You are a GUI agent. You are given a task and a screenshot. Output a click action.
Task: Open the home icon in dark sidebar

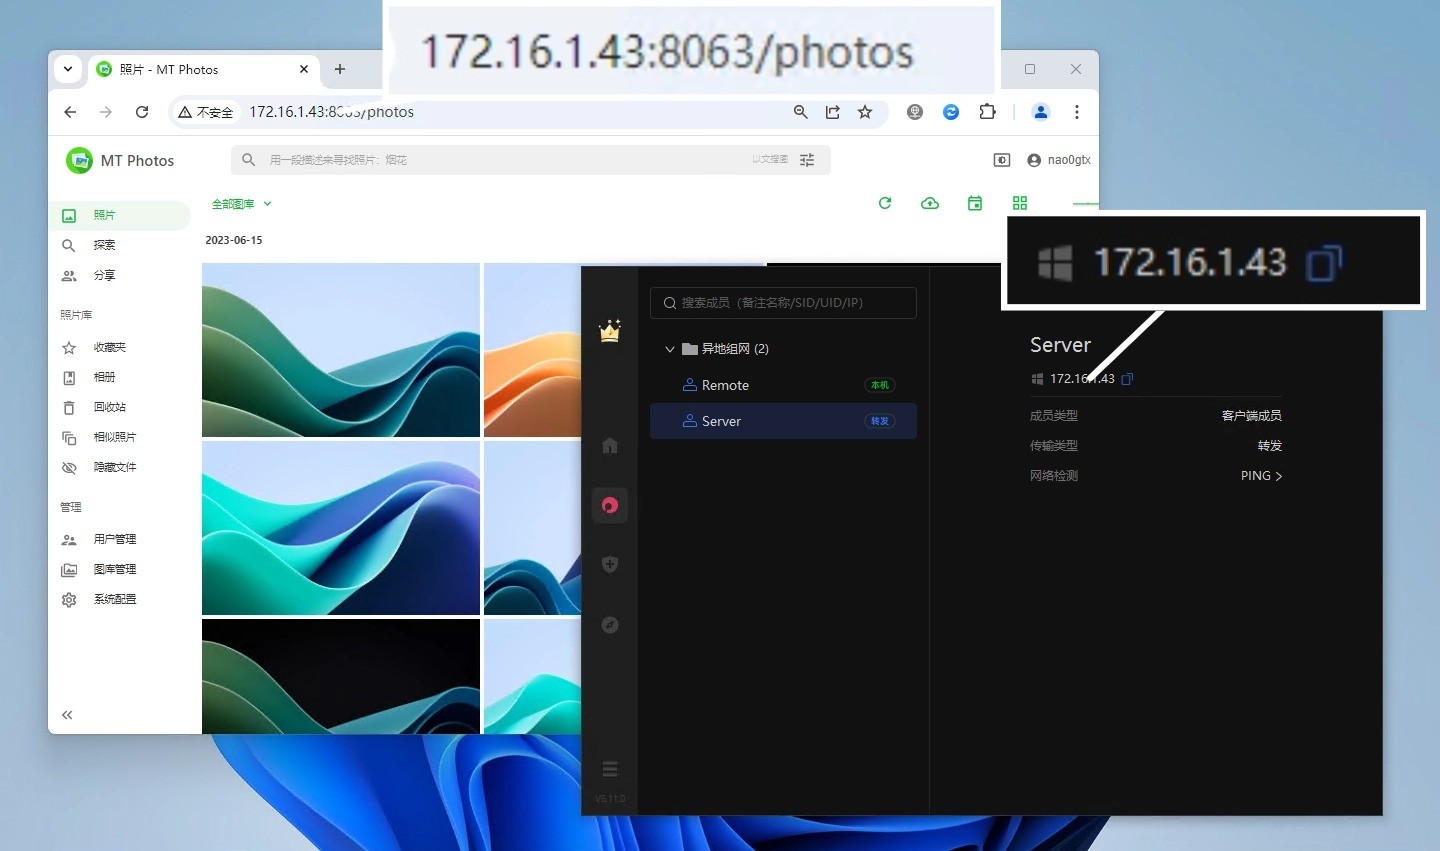pyautogui.click(x=610, y=446)
